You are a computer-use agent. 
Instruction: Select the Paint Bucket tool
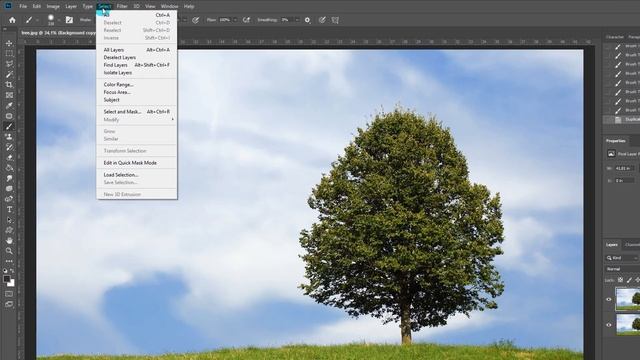coord(9,168)
